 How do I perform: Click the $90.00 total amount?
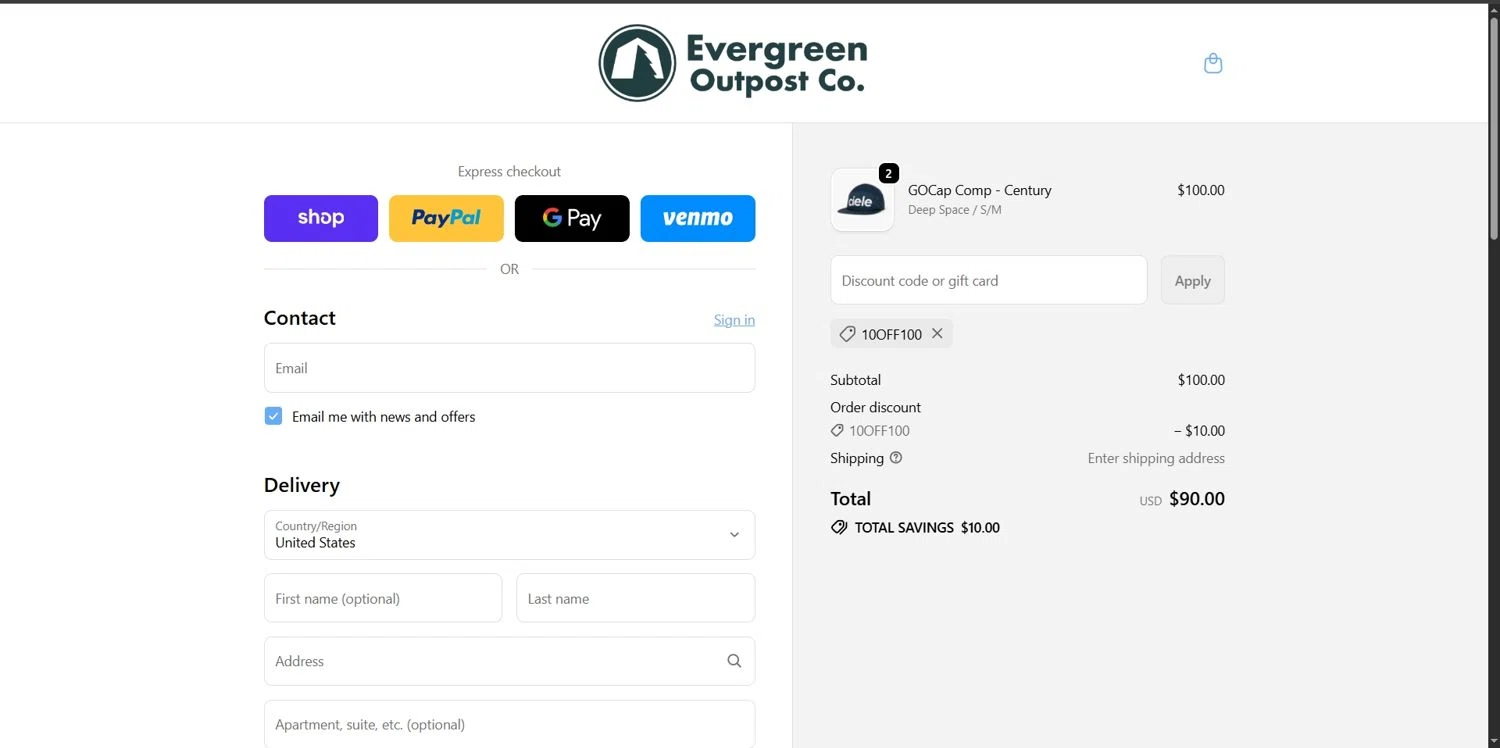point(1197,499)
